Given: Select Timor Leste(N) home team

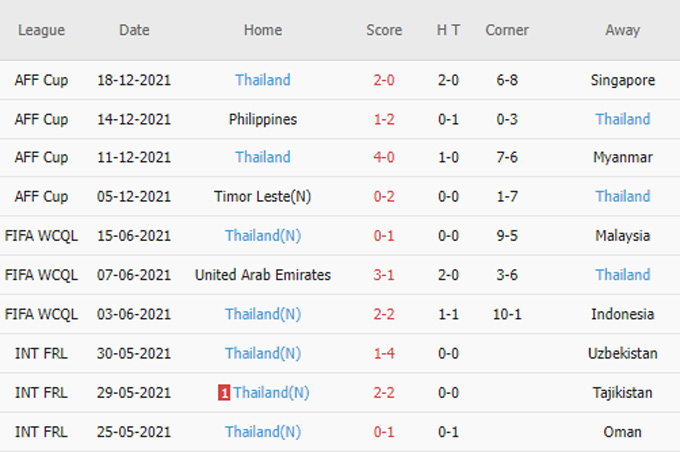Looking at the screenshot, I should [263, 197].
